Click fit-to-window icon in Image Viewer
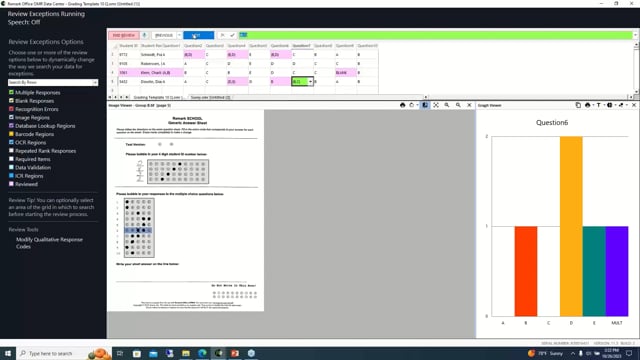Viewport: 640px width, 360px height. (436, 105)
